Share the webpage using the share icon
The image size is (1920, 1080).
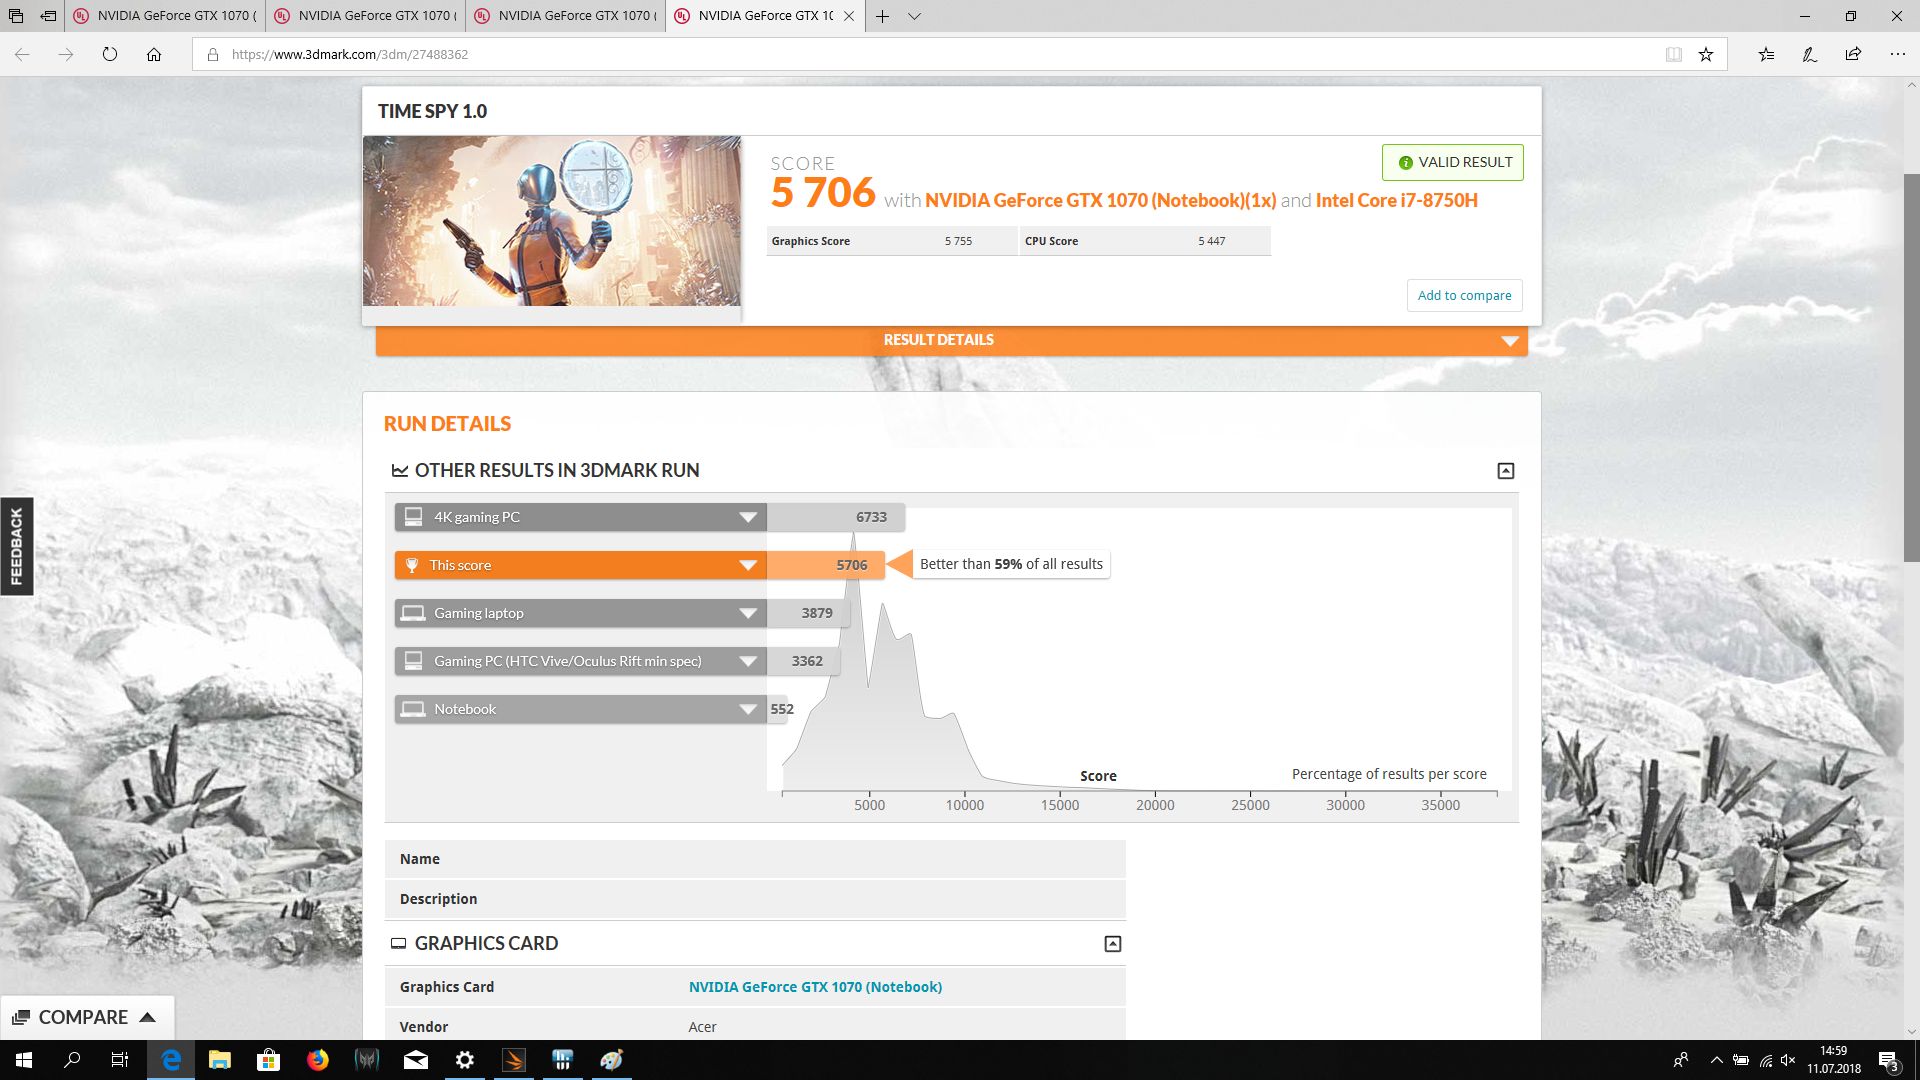point(1854,55)
